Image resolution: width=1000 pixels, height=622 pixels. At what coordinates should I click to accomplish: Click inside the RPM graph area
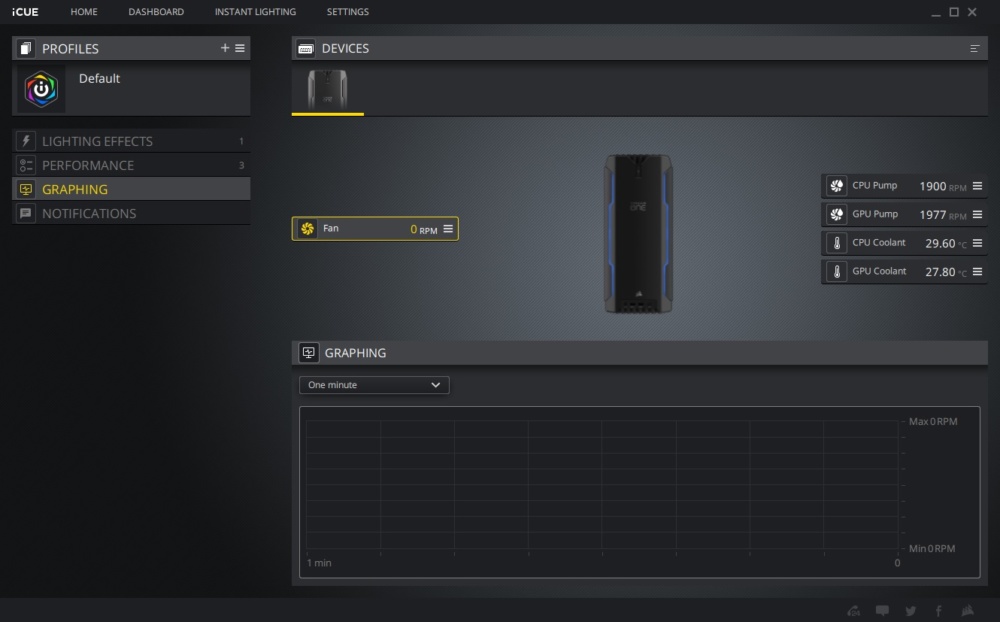[602, 485]
